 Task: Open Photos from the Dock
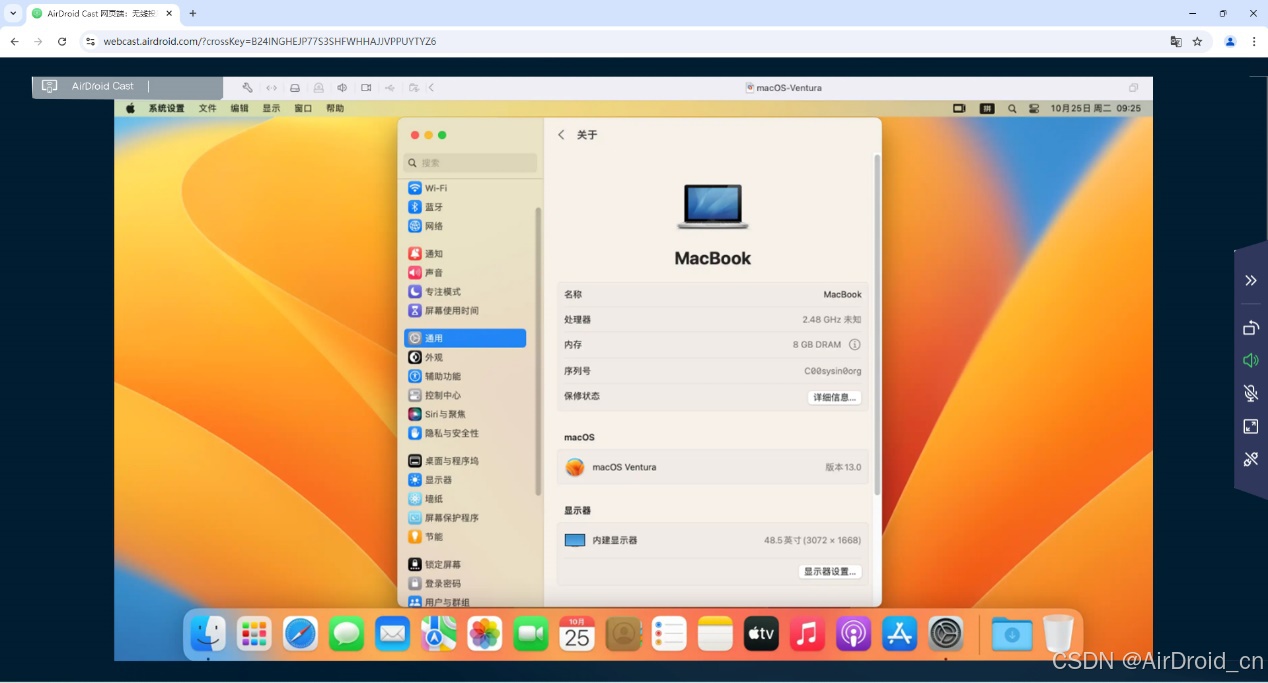coord(485,633)
